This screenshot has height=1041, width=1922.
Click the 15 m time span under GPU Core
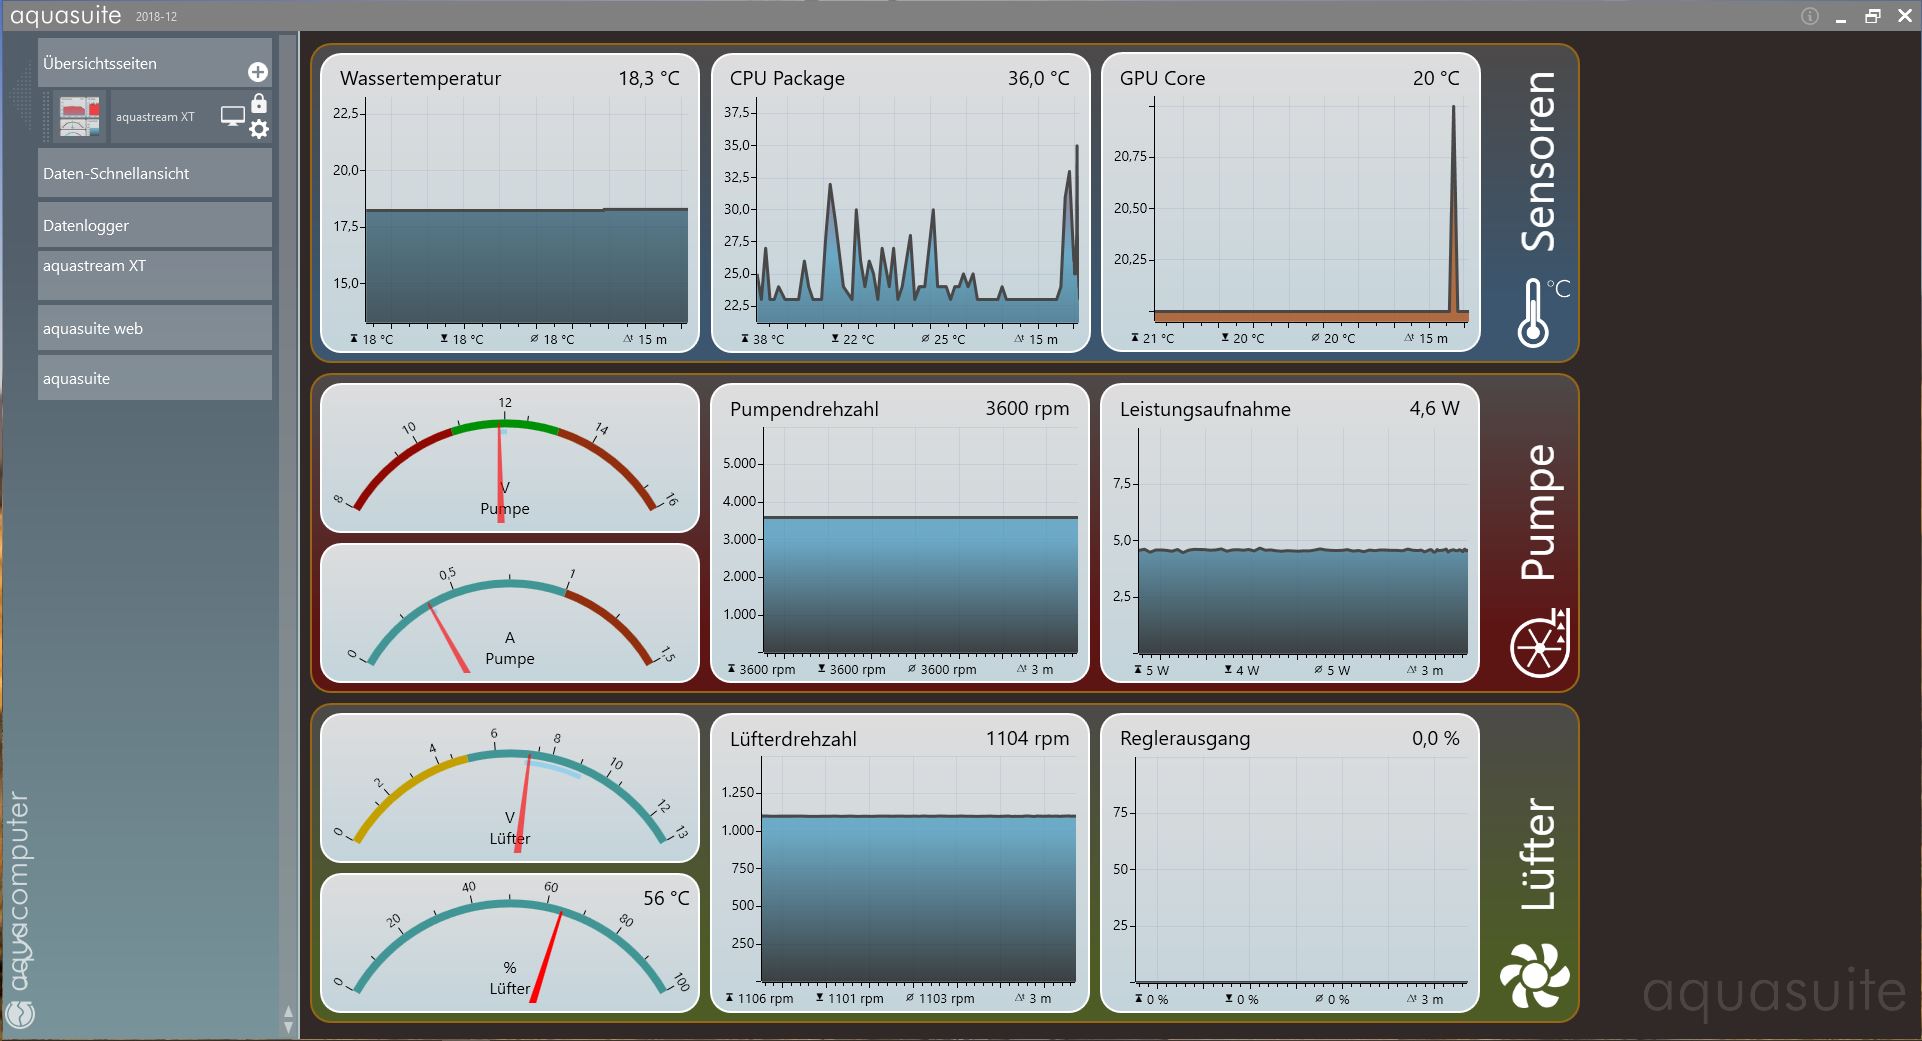tap(1426, 338)
